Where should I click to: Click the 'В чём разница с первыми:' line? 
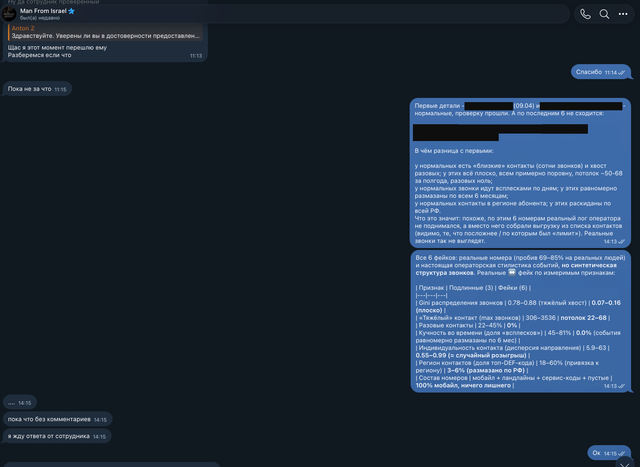pos(454,151)
